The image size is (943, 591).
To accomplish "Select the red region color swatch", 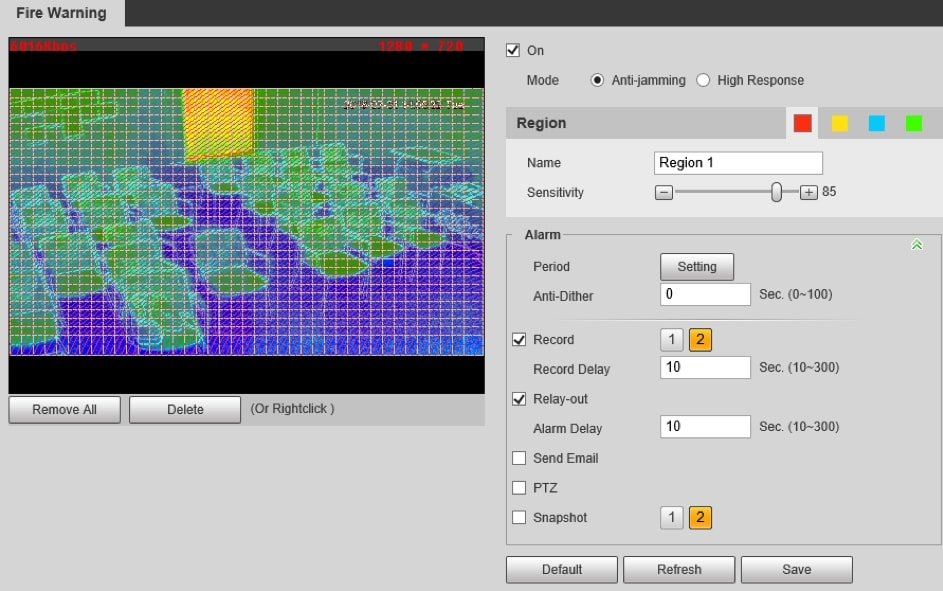I will point(802,123).
